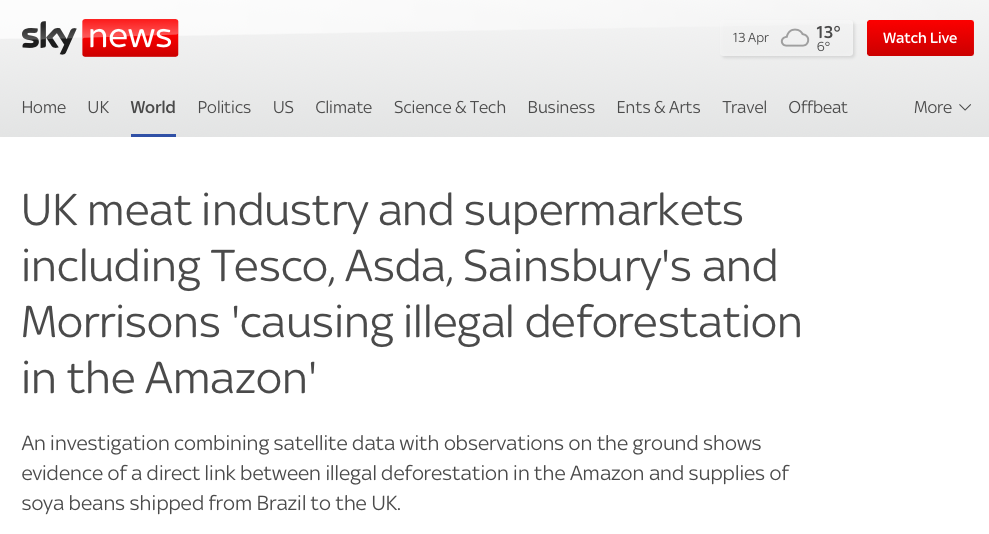989x534 pixels.
Task: Open the Politics section
Action: click(x=224, y=107)
